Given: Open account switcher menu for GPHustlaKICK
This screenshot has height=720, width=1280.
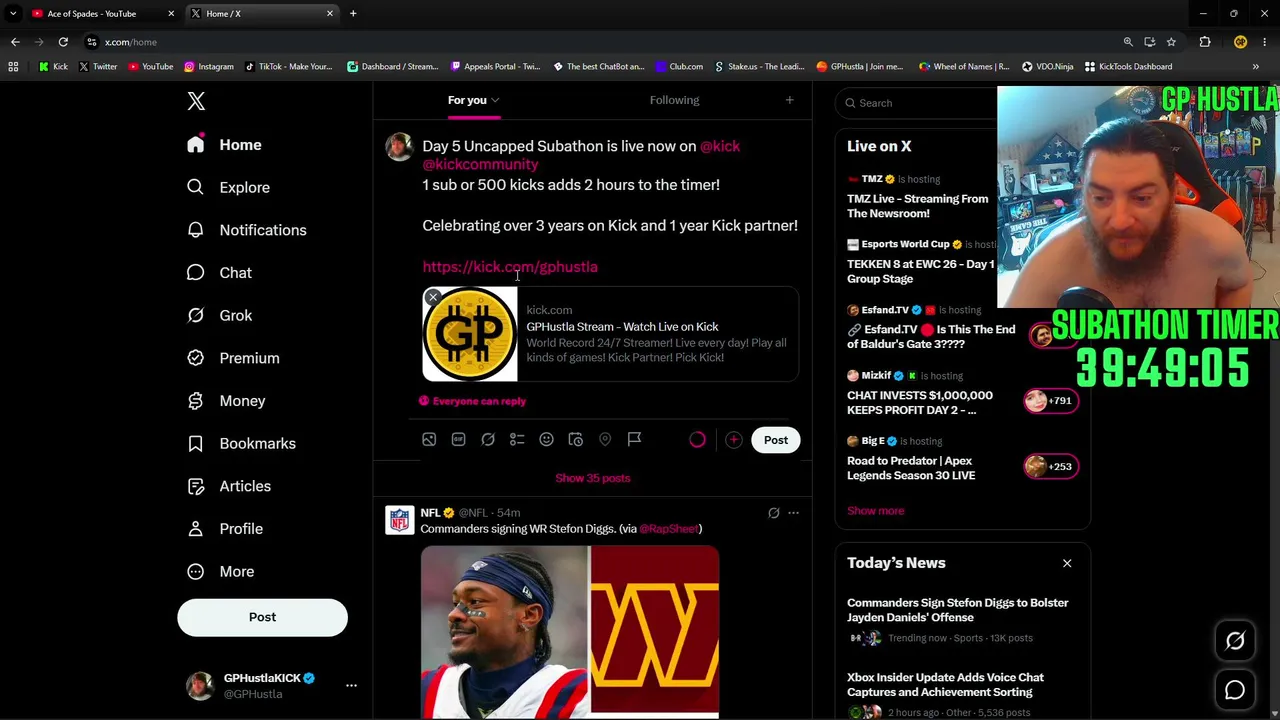Looking at the screenshot, I should pyautogui.click(x=351, y=685).
